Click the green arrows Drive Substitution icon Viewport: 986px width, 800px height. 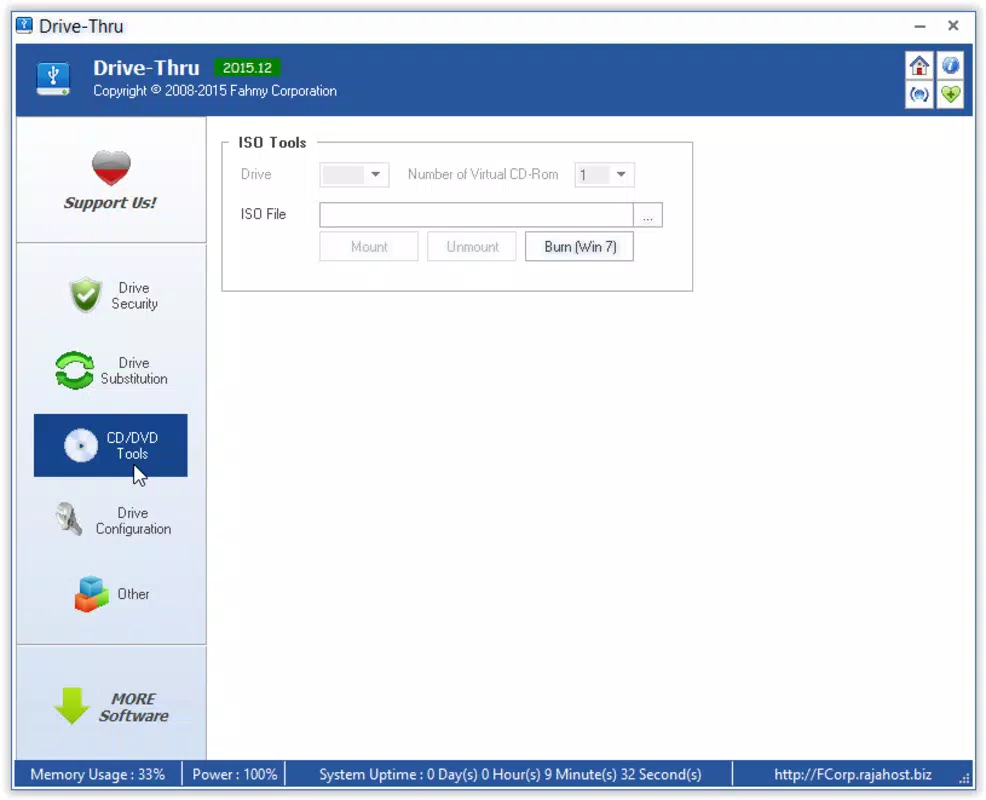coord(74,370)
